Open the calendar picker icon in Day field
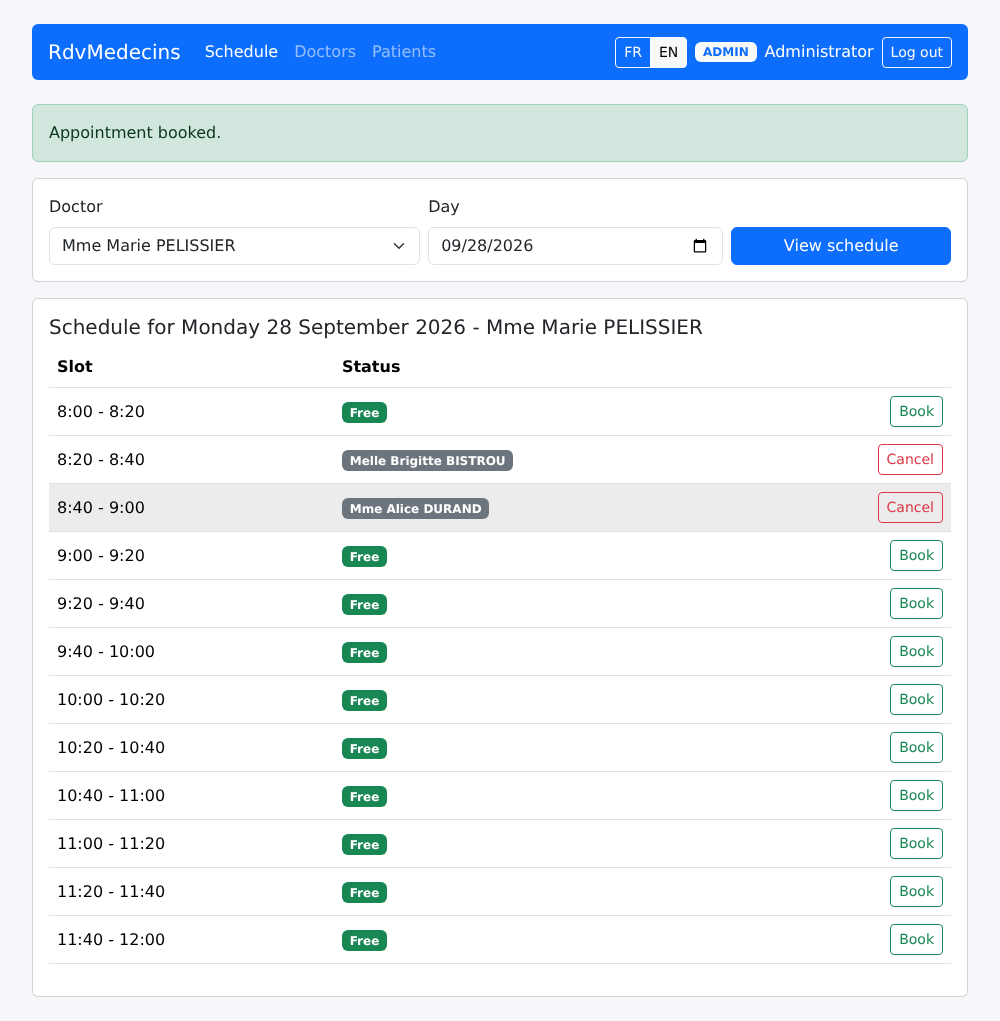Viewport: 1000px width, 1021px height. [x=700, y=245]
